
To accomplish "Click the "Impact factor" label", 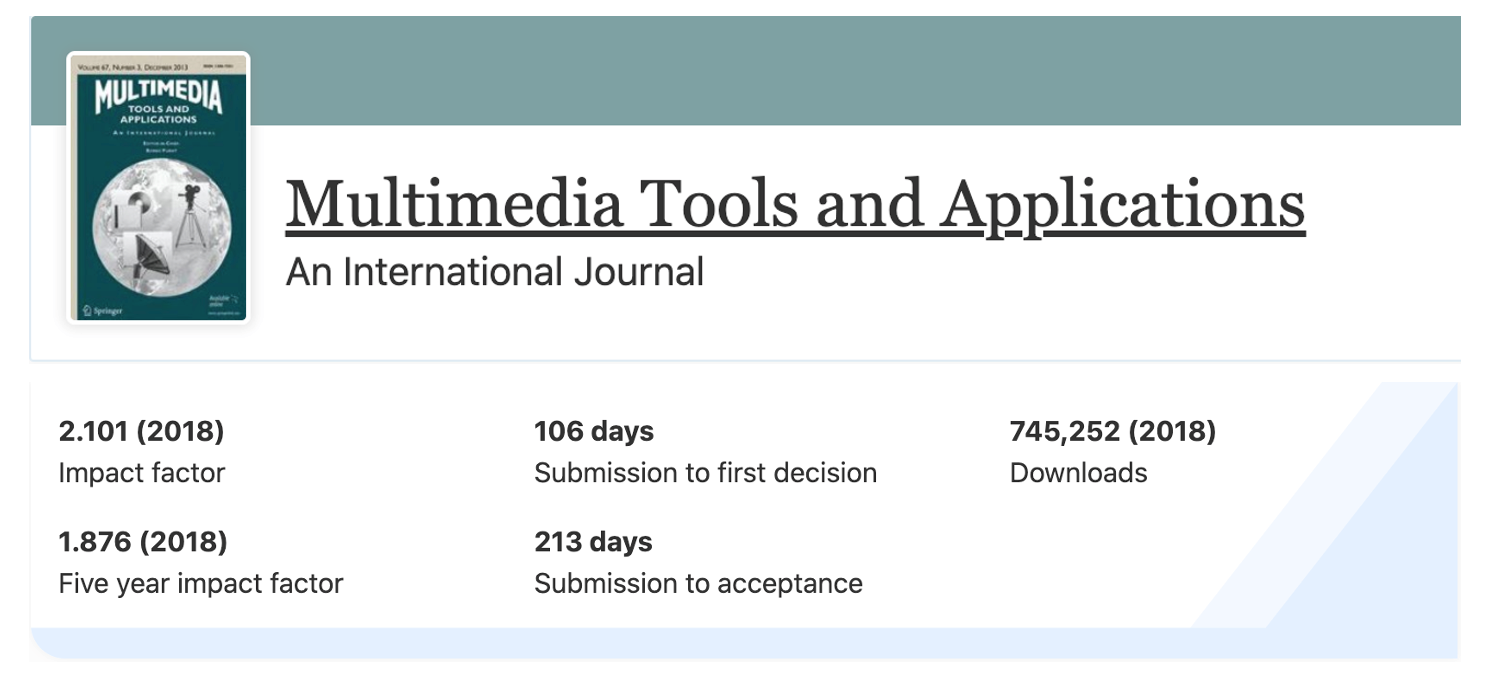I will tap(142, 473).
